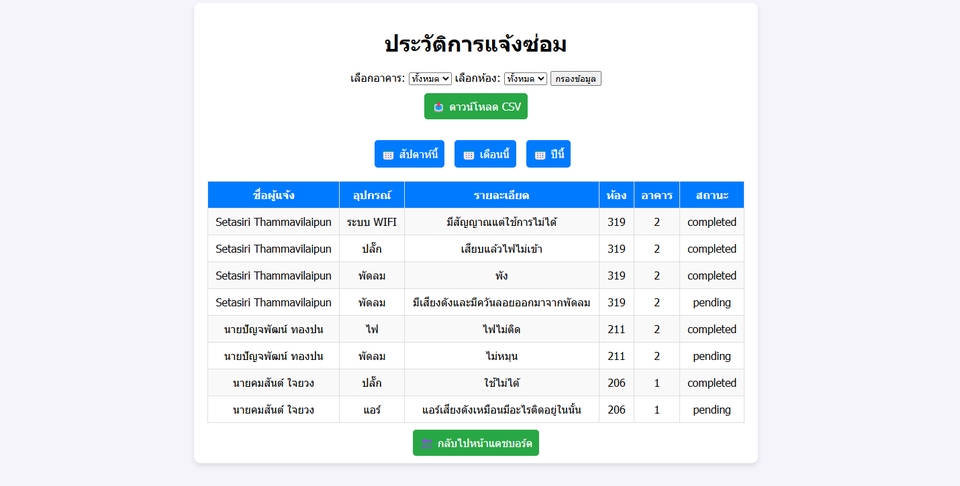Click the กรองข้อมูล filter button
This screenshot has width=960, height=486.
click(x=576, y=78)
